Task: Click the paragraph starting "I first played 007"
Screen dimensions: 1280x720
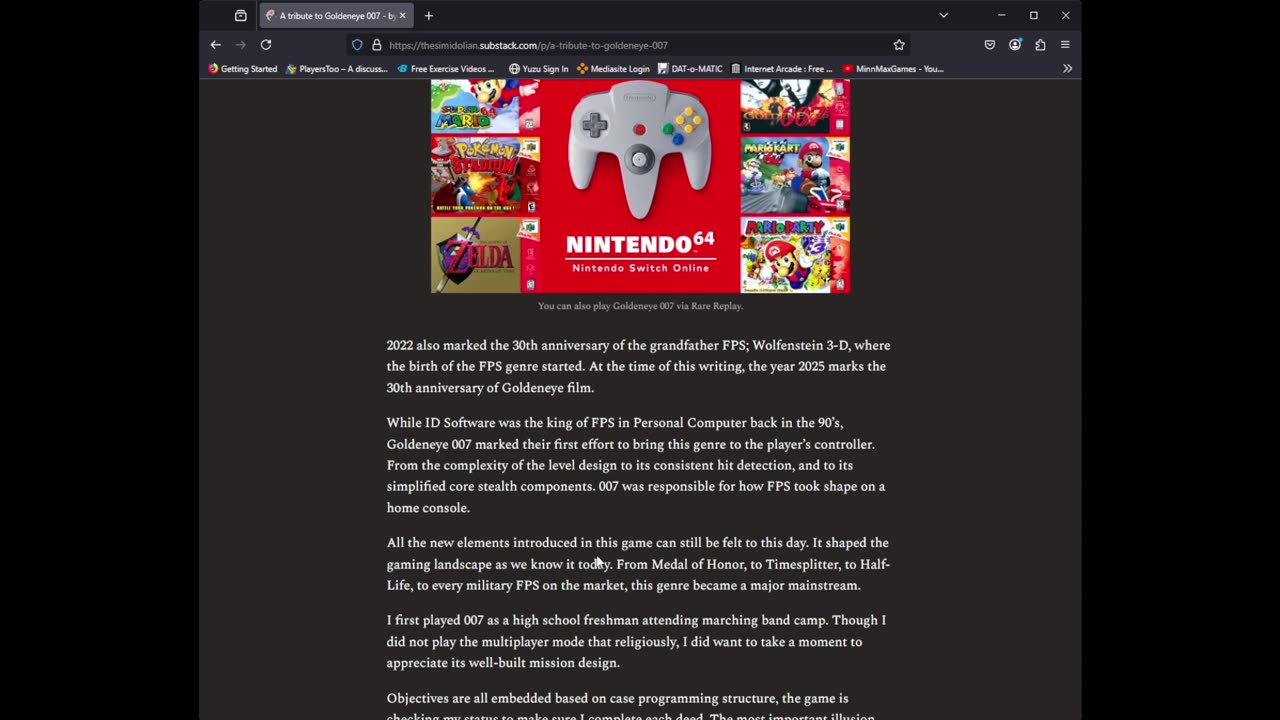Action: coord(636,641)
